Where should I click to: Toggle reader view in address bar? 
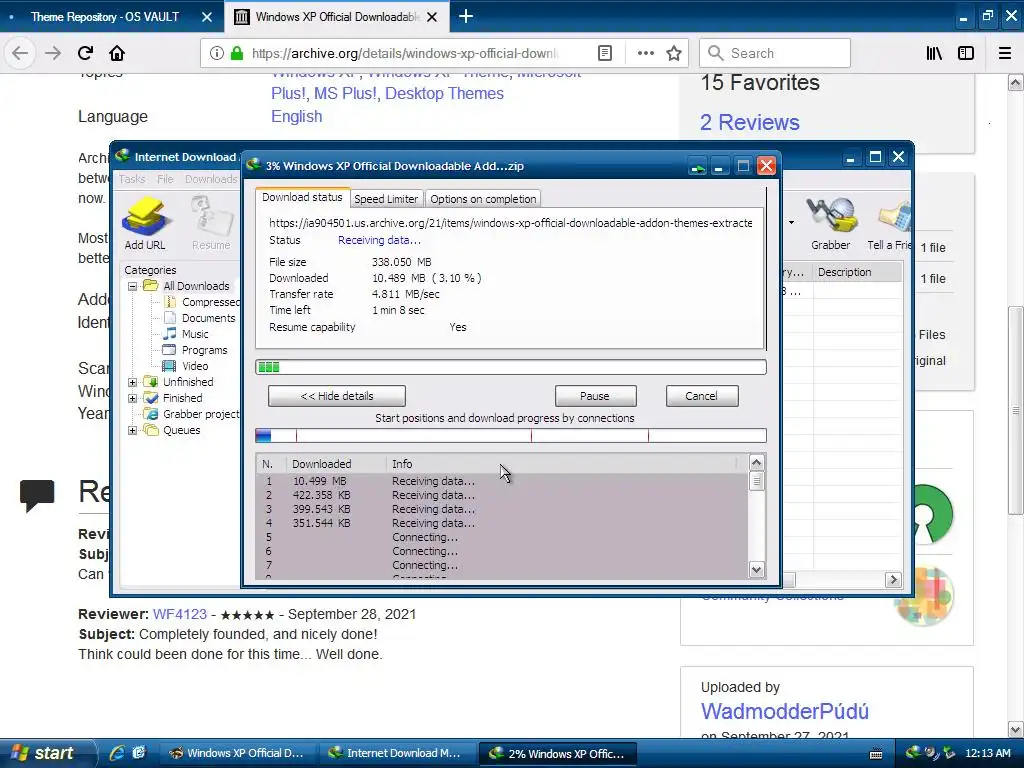pos(605,53)
